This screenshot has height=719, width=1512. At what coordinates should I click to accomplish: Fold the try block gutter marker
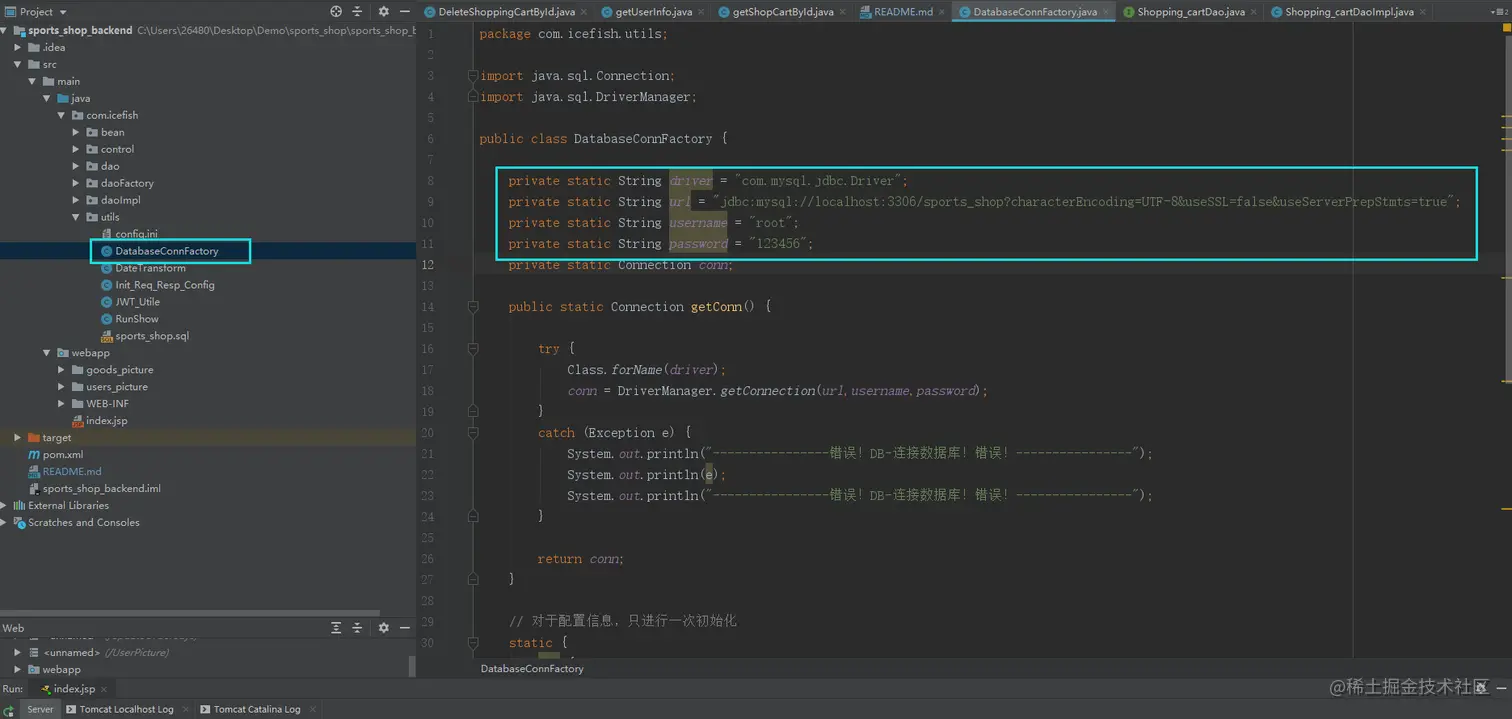(473, 349)
